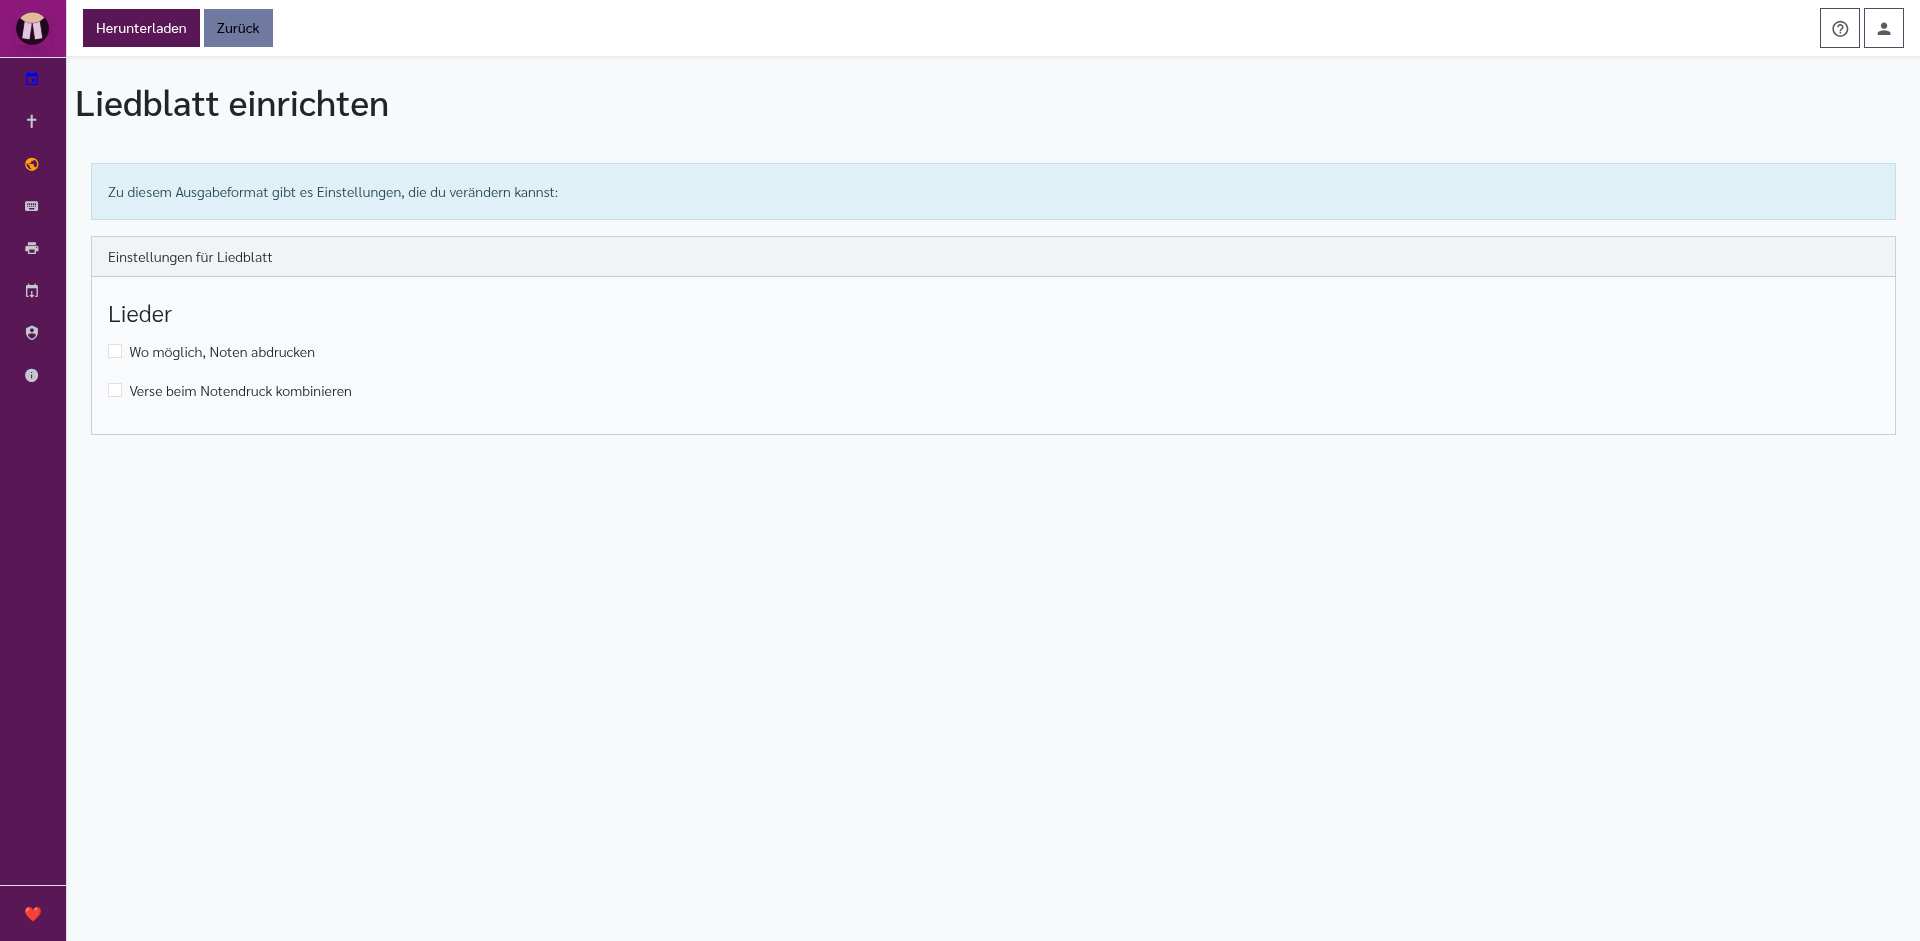This screenshot has height=941, width=1920.
Task: Open the admin shield sidebar icon
Action: [x=32, y=333]
